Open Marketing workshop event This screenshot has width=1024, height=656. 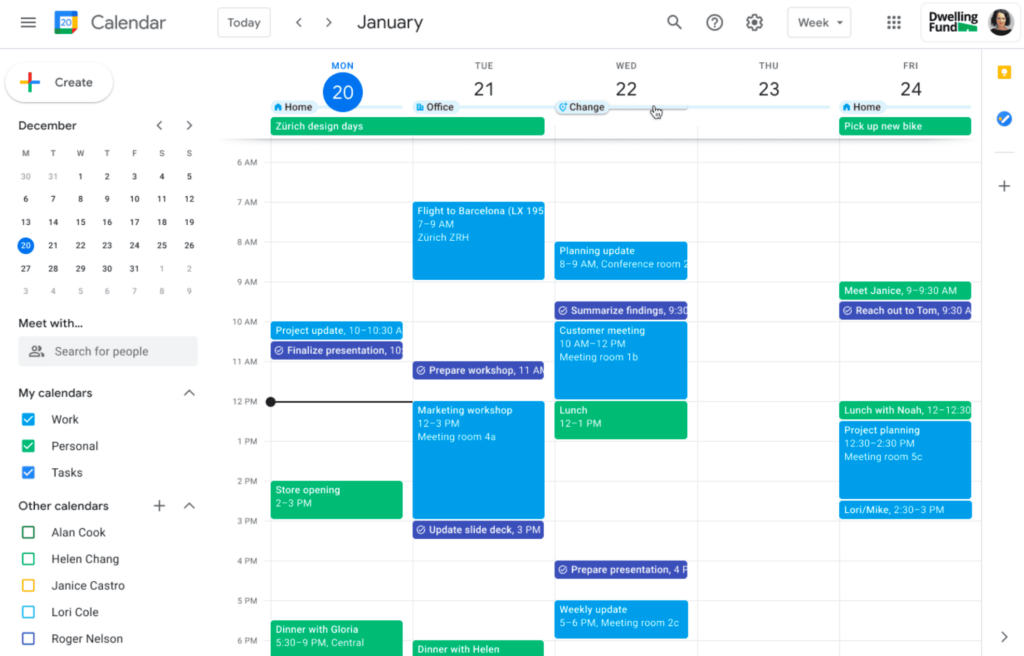478,460
